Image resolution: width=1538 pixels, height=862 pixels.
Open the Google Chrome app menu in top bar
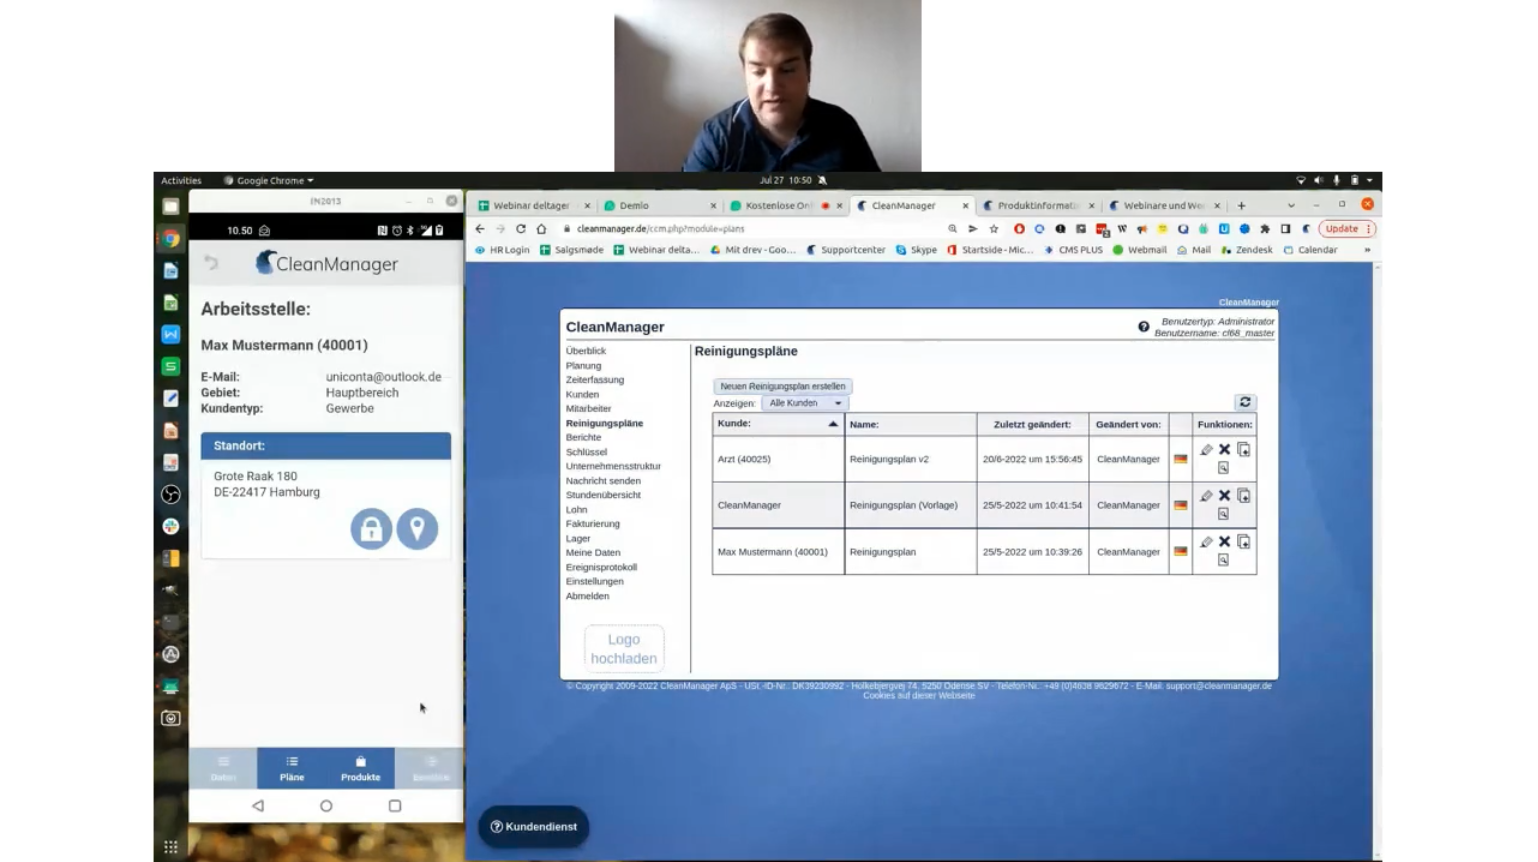(268, 181)
